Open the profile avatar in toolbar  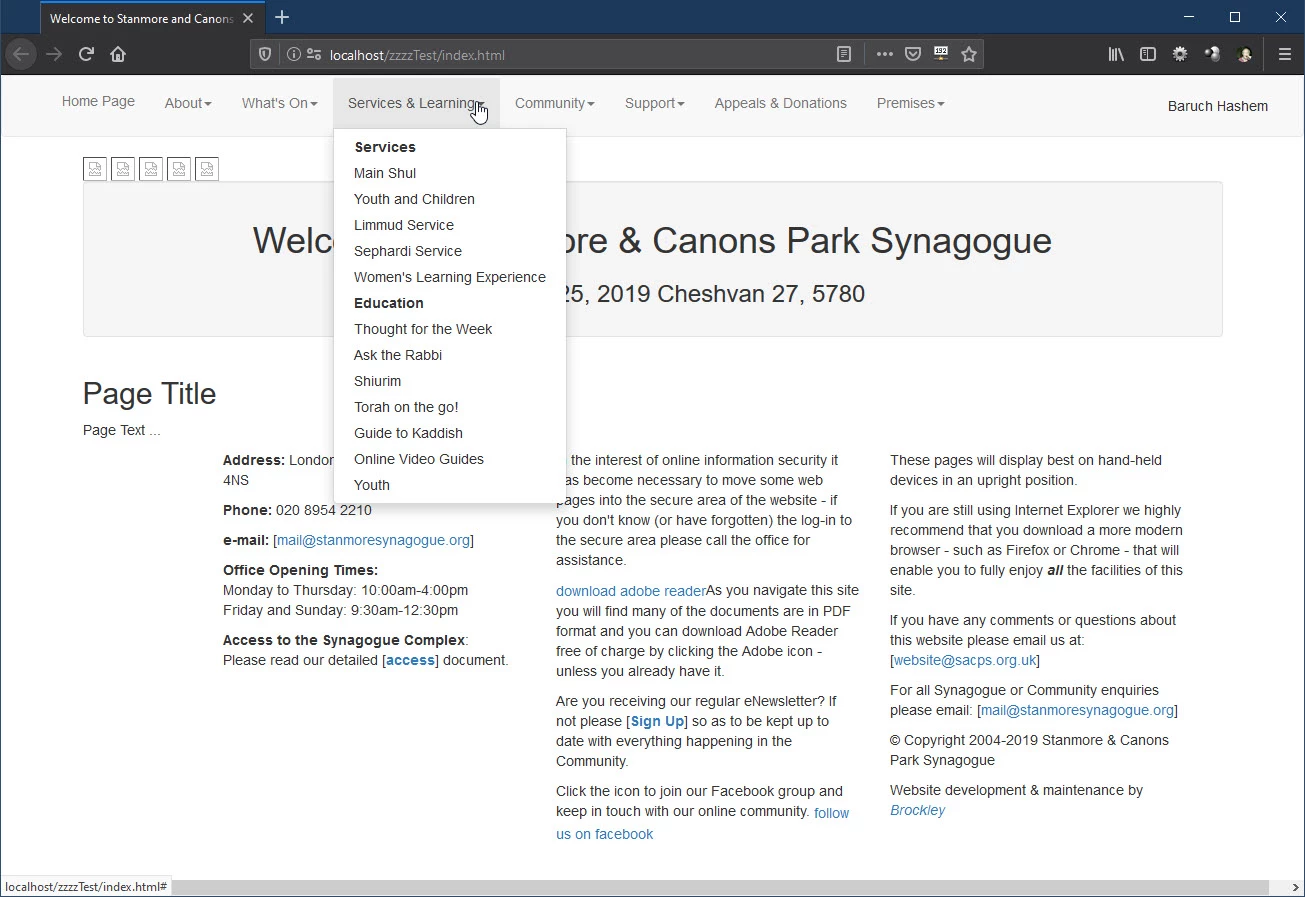(x=1244, y=55)
